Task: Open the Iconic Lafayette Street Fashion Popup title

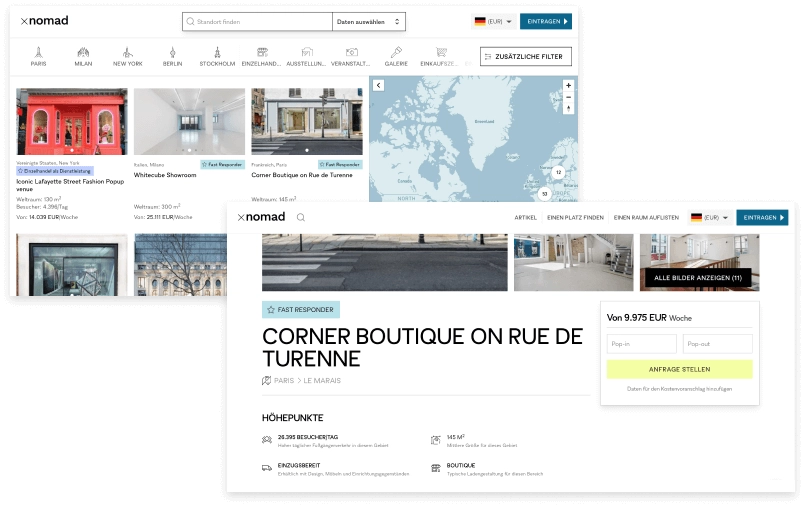Action: point(70,185)
